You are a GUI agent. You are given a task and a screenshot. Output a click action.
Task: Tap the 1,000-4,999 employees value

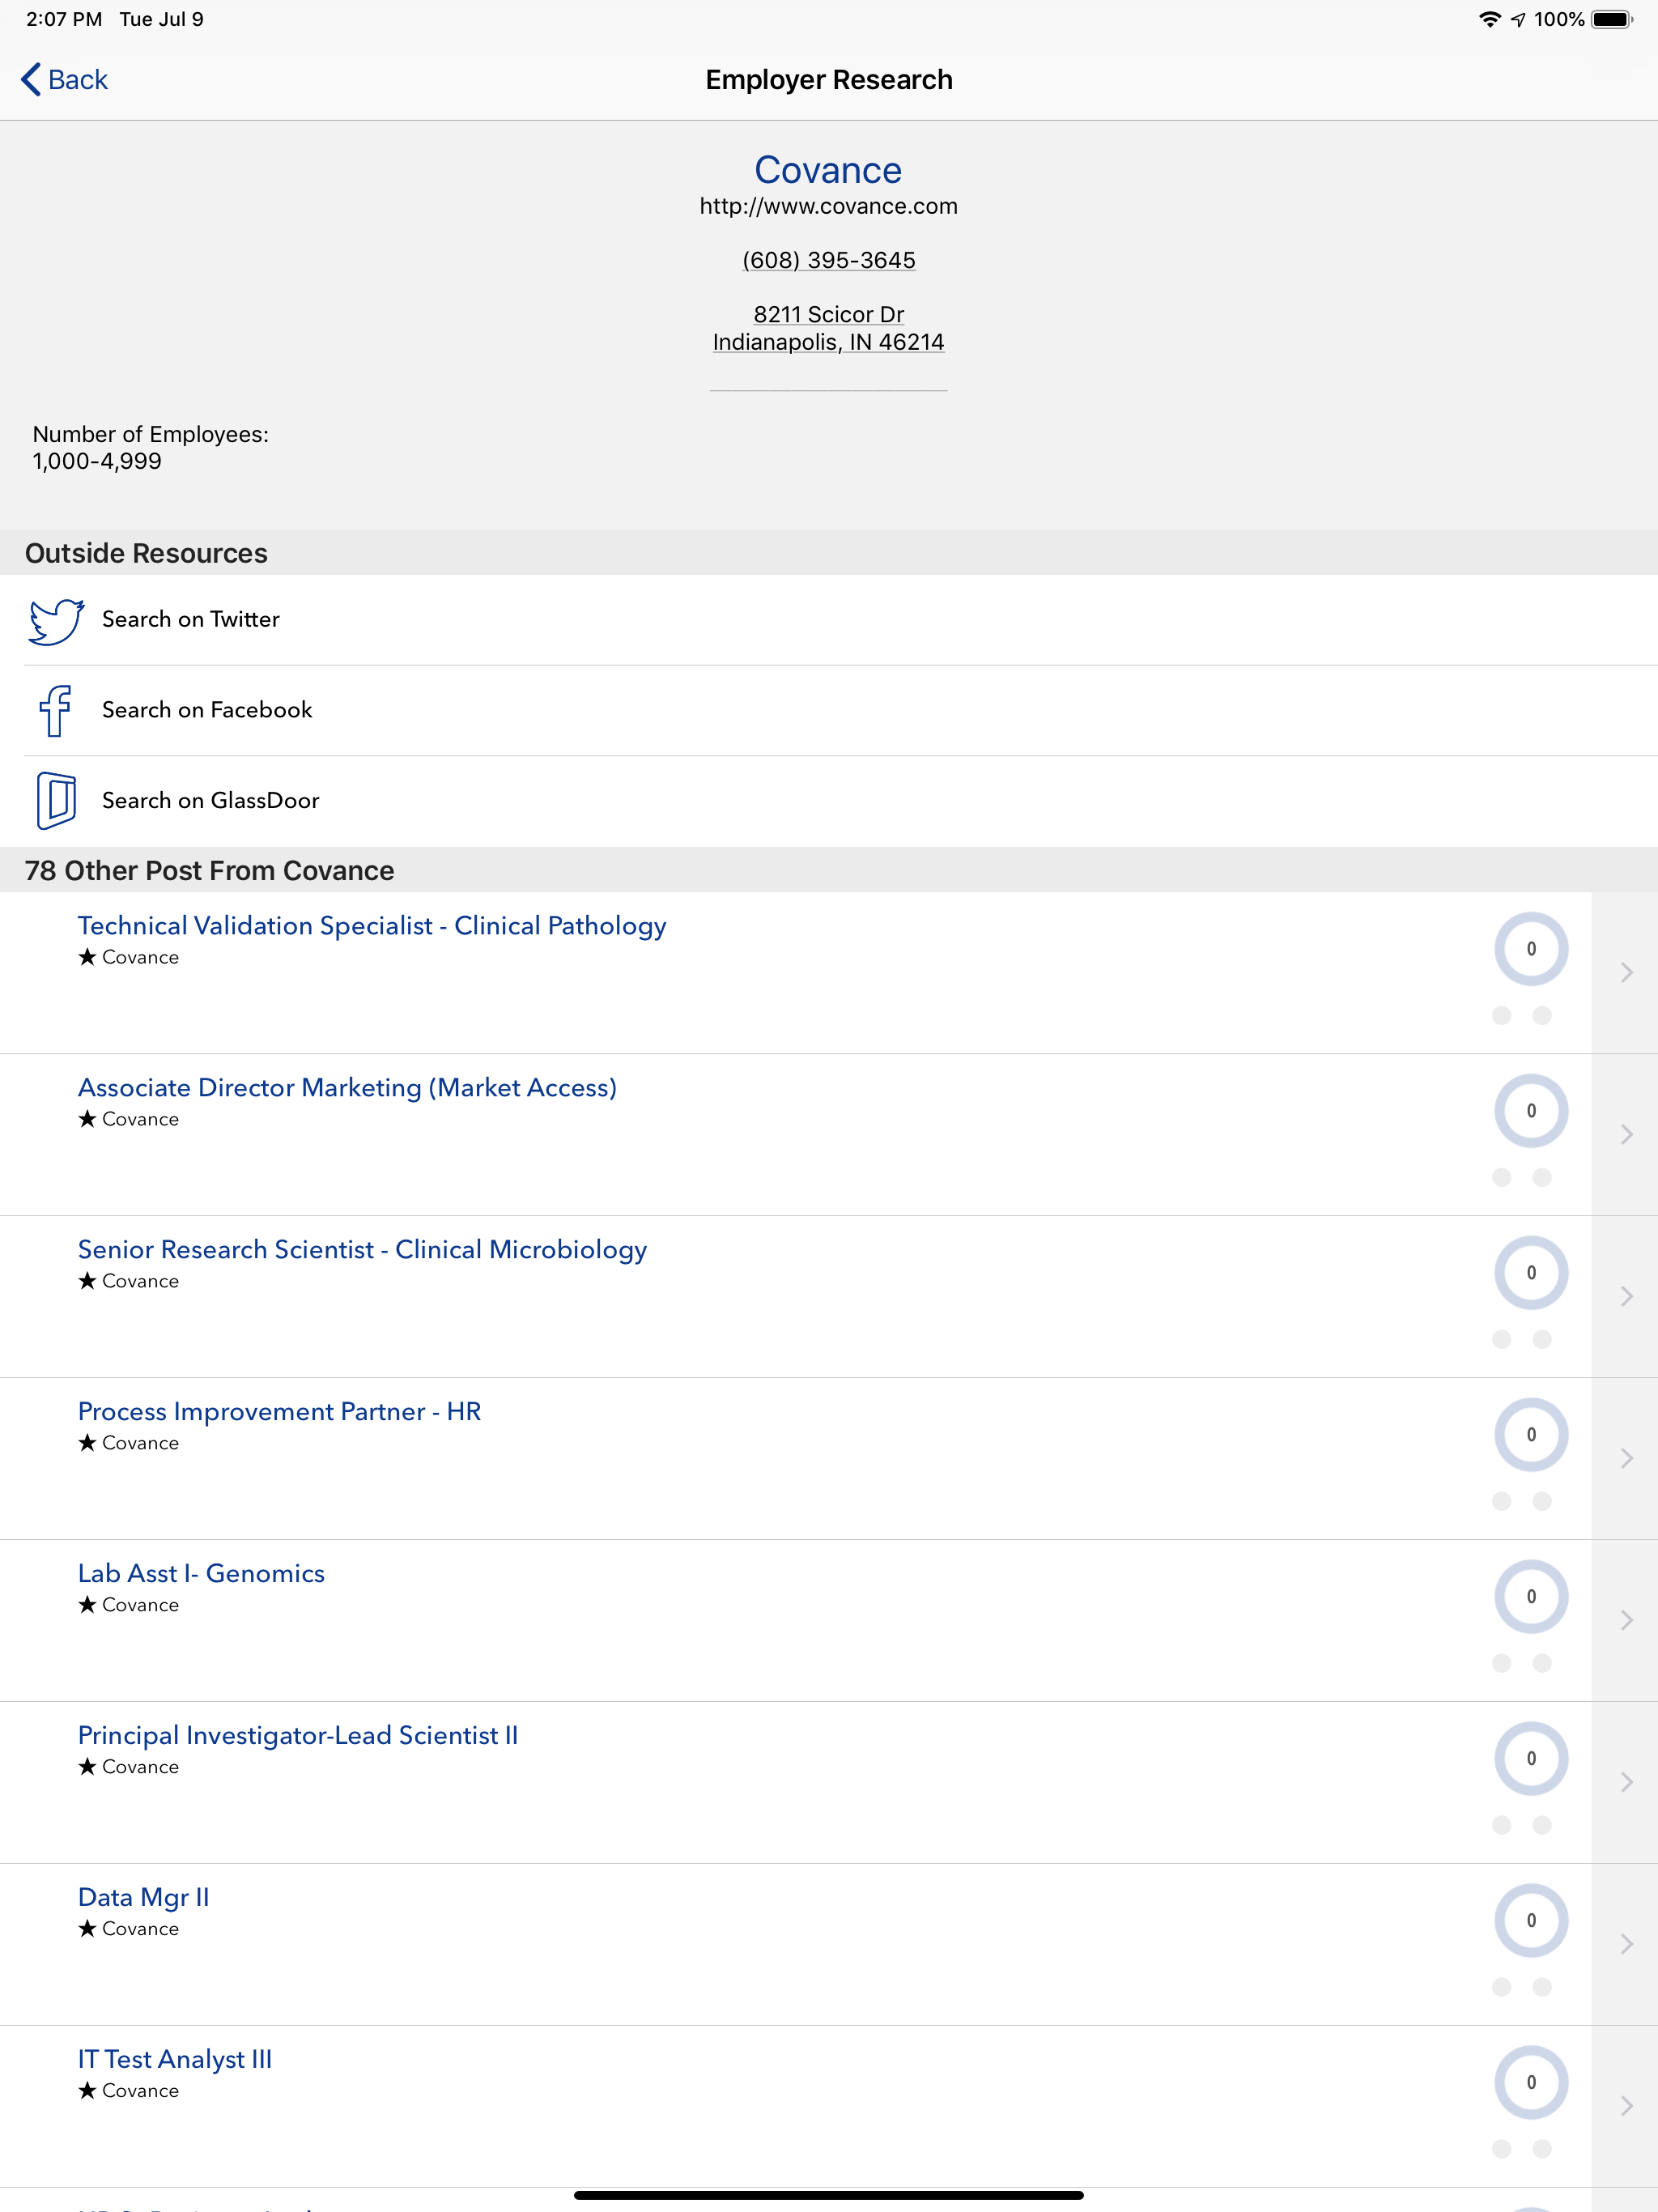pos(97,461)
